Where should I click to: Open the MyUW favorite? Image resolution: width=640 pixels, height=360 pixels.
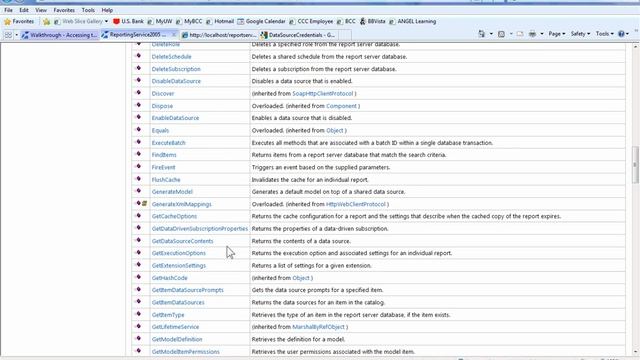160,21
